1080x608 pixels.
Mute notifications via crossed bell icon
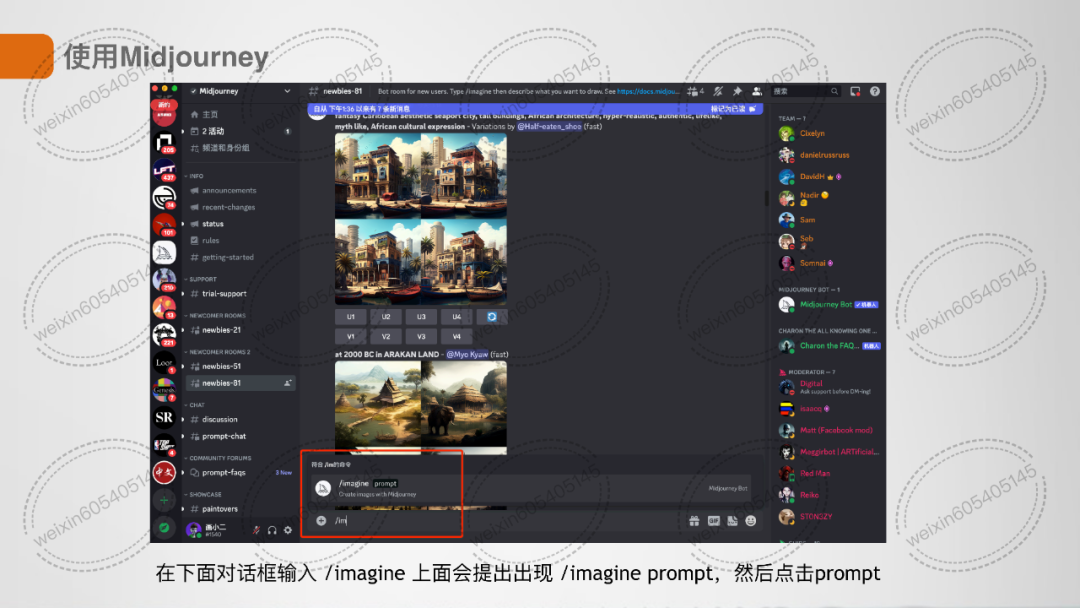pos(718,91)
